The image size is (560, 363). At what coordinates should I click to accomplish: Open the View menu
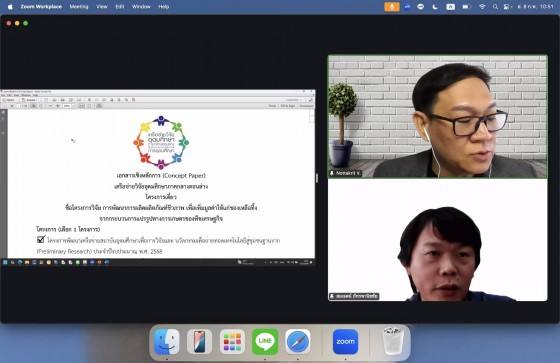tap(102, 6)
